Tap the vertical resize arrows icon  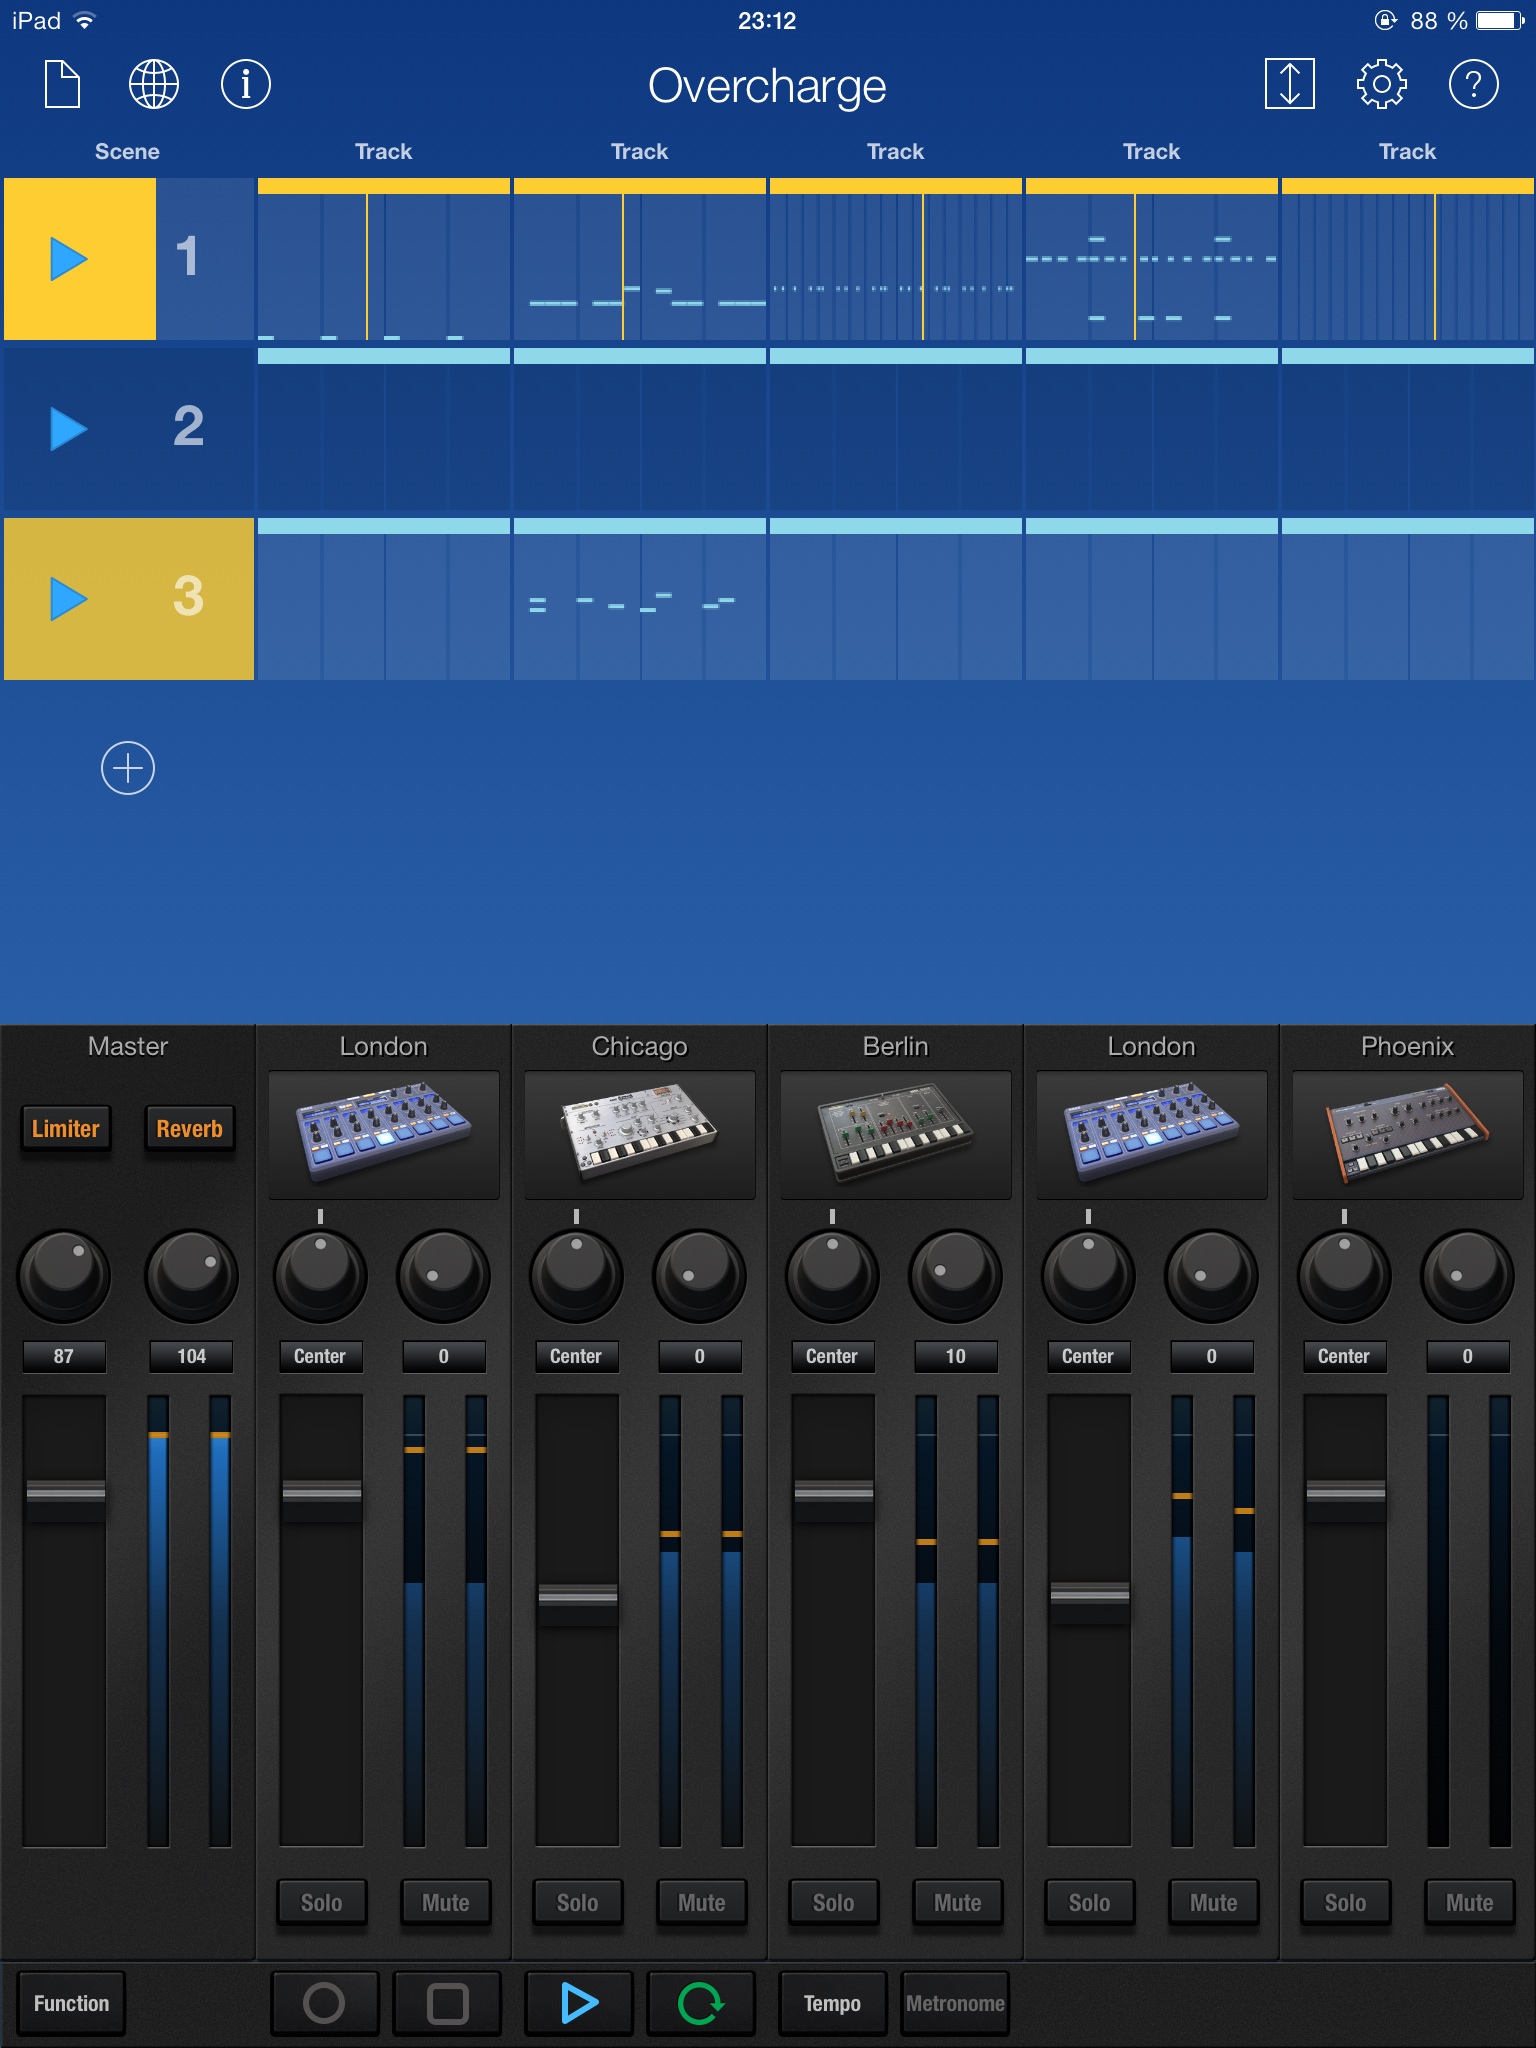(1289, 84)
